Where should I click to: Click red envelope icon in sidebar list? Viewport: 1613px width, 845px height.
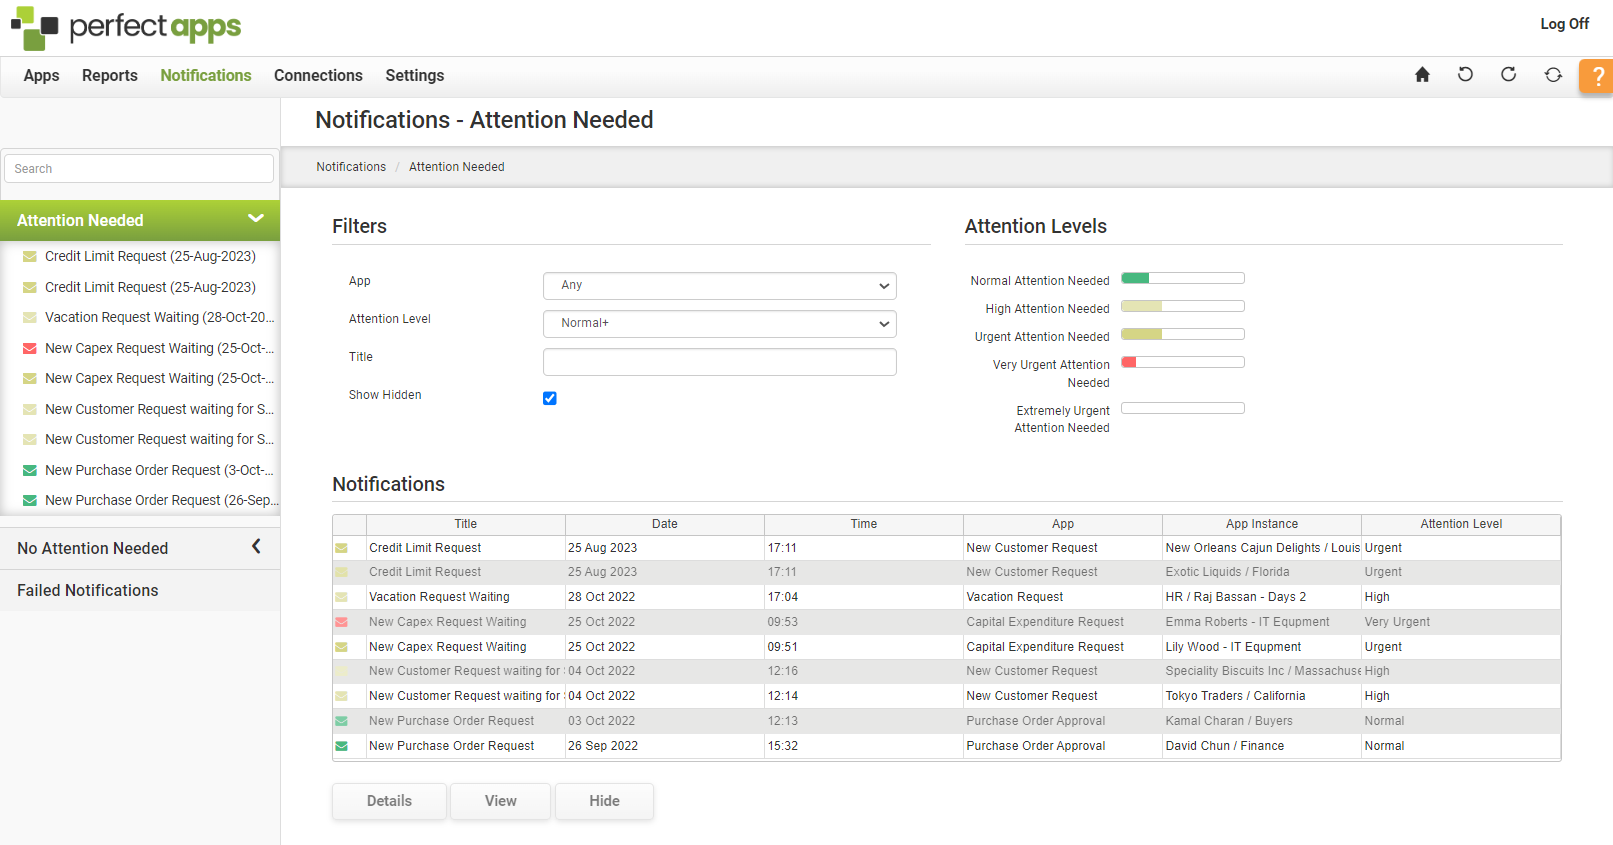tap(30, 349)
